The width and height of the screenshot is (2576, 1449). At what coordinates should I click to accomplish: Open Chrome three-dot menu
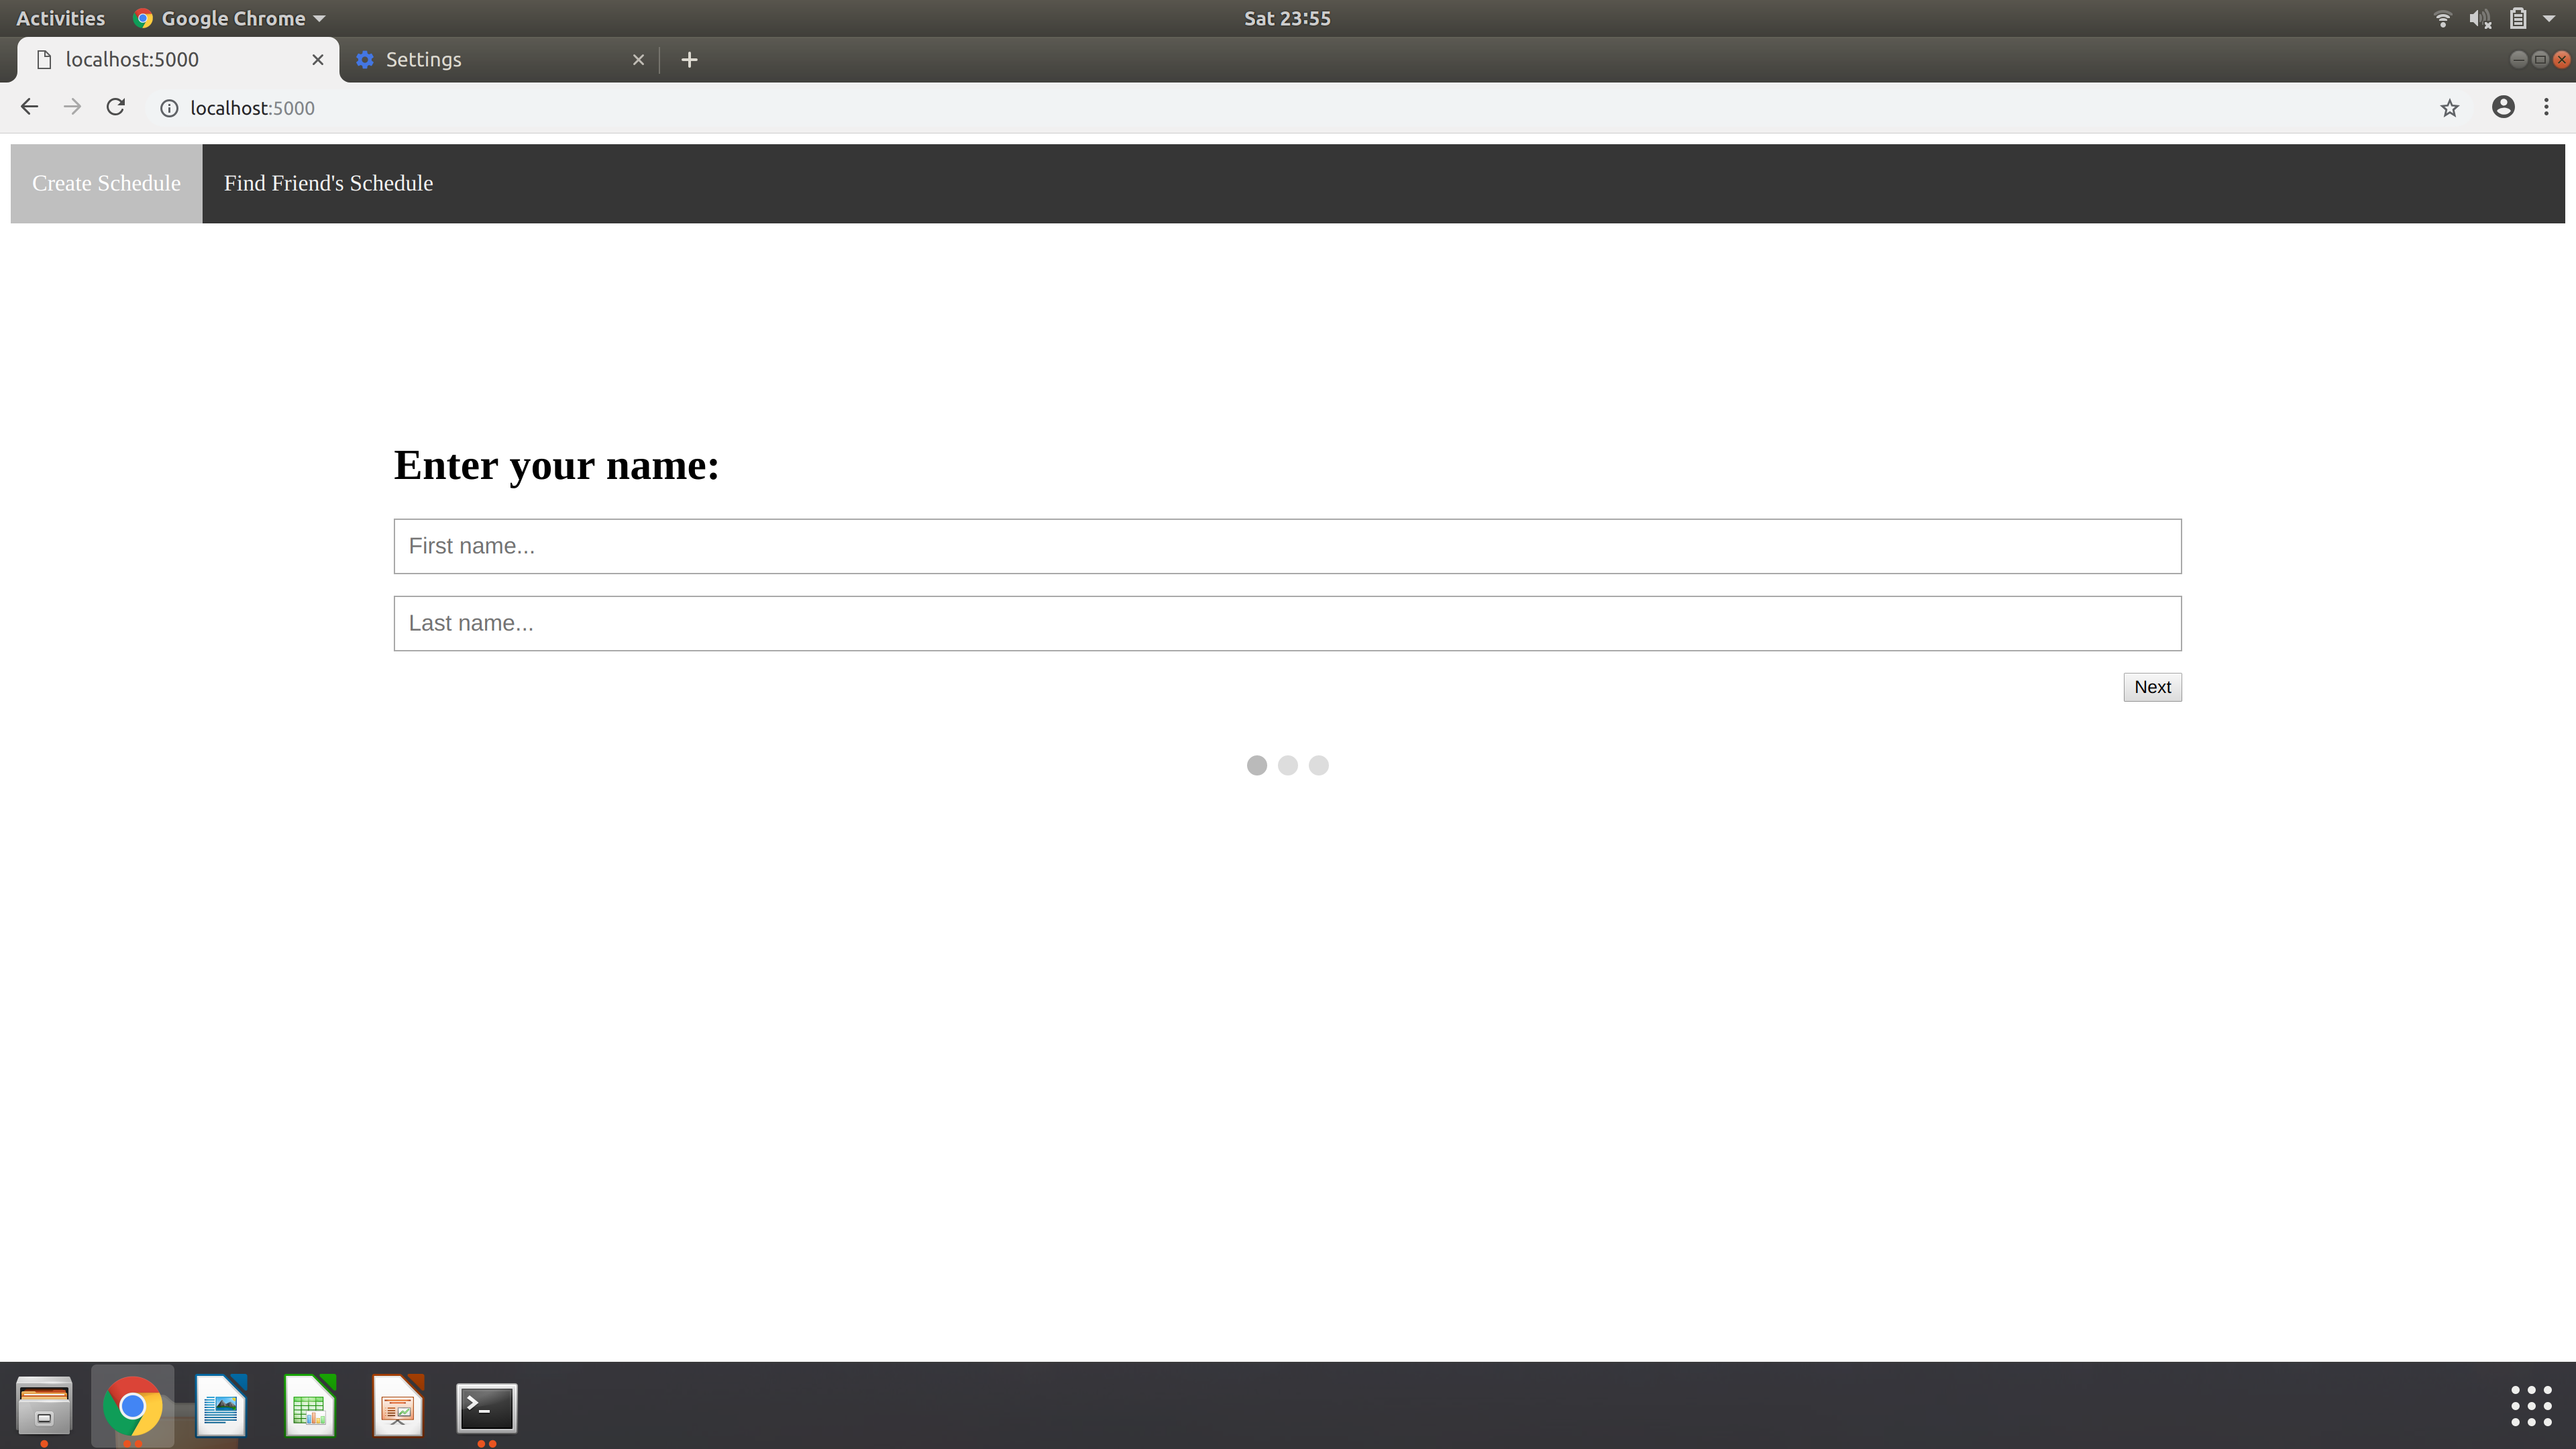coord(2546,107)
